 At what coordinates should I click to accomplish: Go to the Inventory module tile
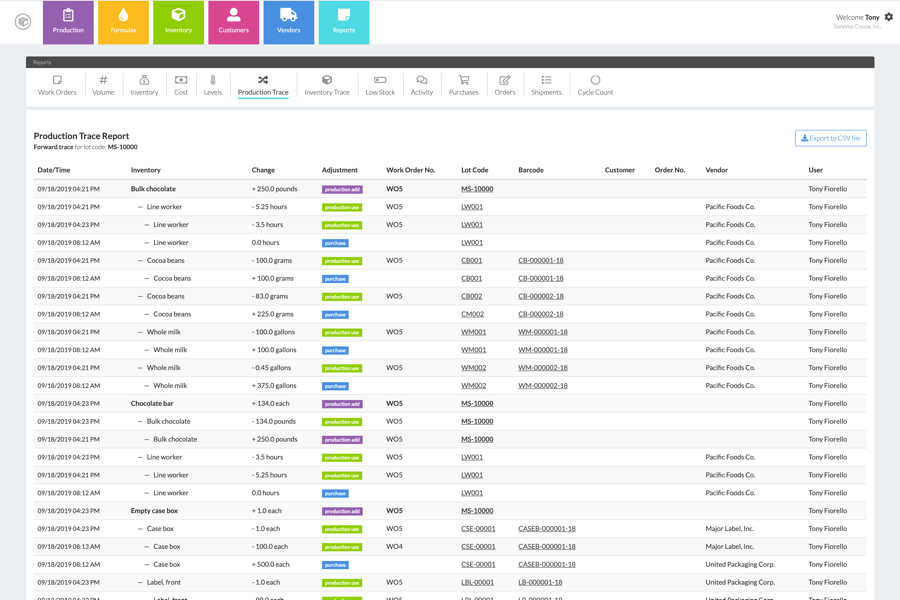178,22
